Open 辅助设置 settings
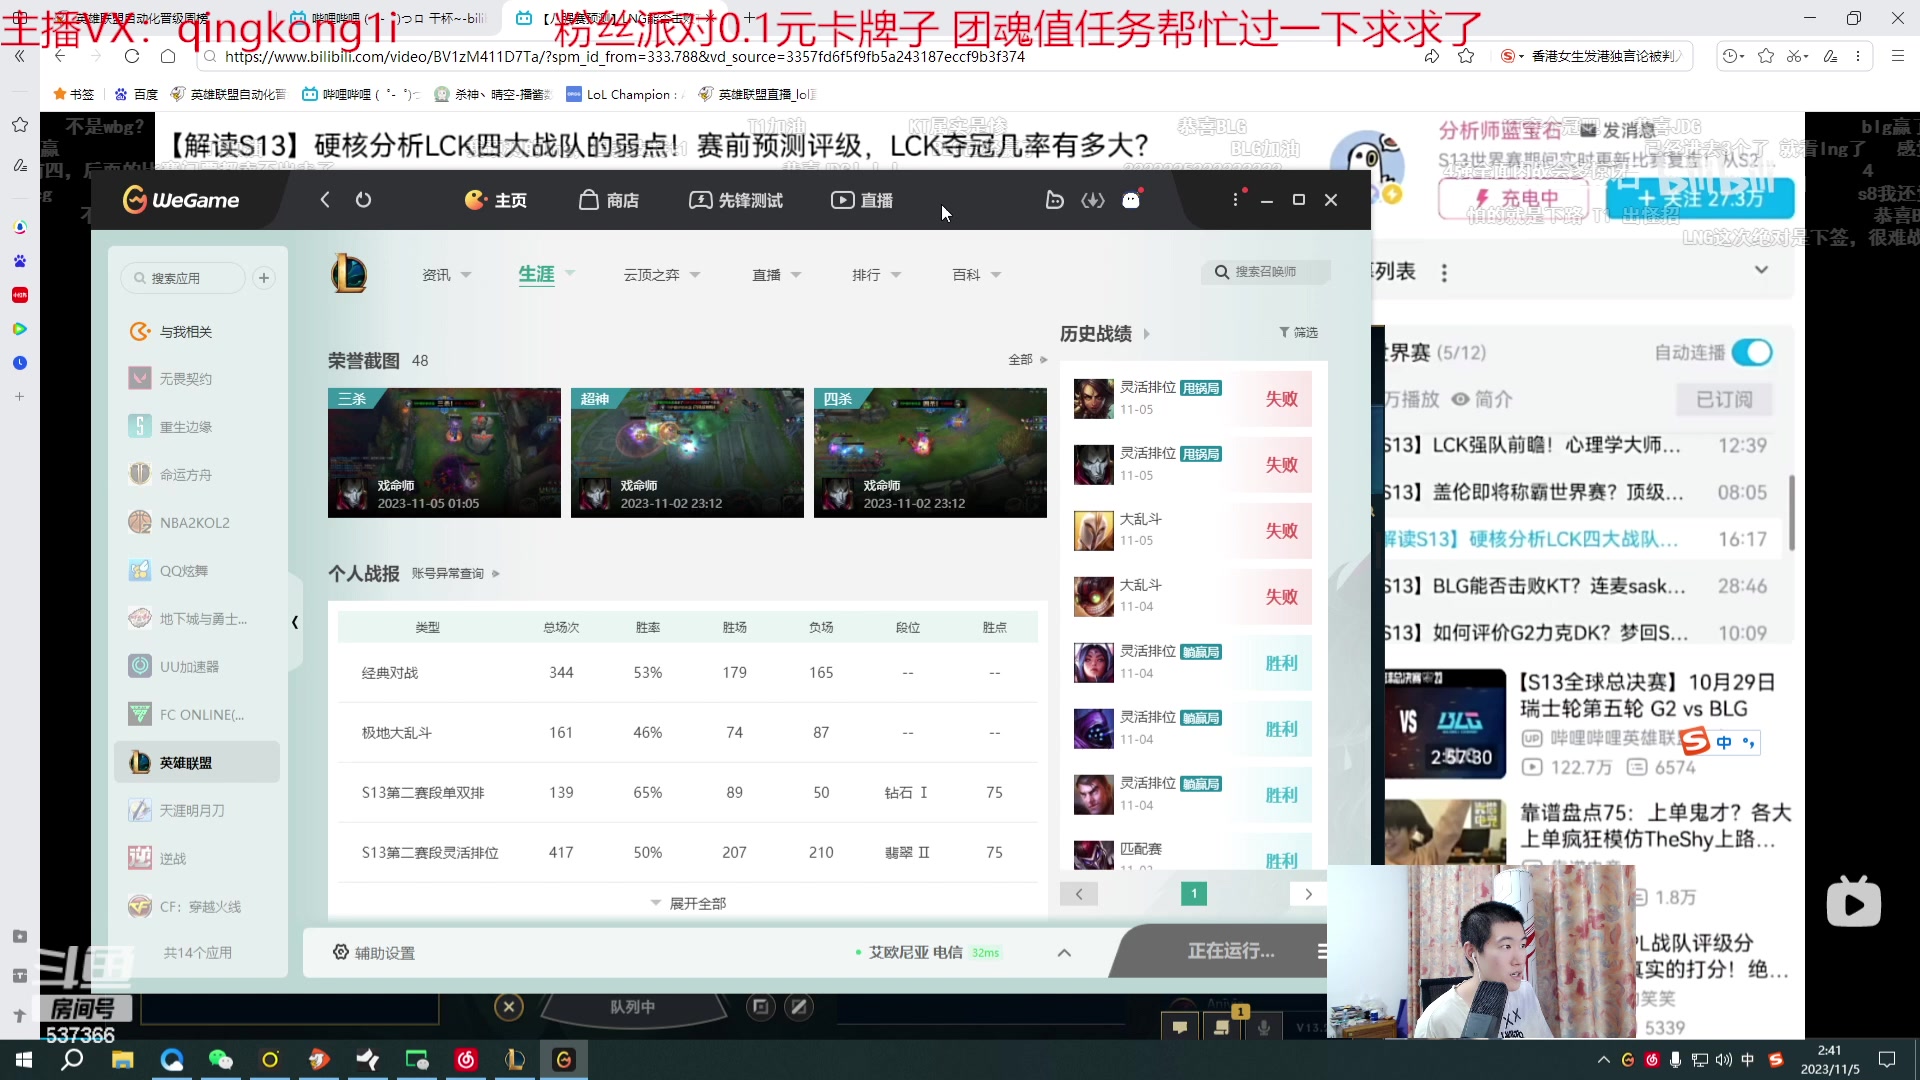The height and width of the screenshot is (1080, 1920). pos(374,953)
